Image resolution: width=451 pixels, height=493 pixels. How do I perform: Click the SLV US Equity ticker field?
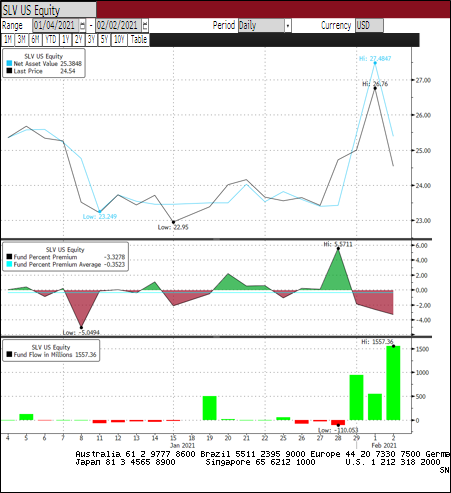click(49, 10)
